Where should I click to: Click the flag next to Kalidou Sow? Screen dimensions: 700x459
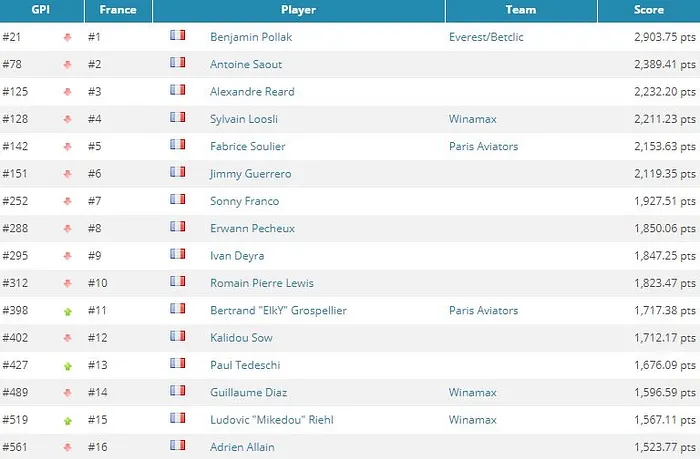click(x=178, y=337)
